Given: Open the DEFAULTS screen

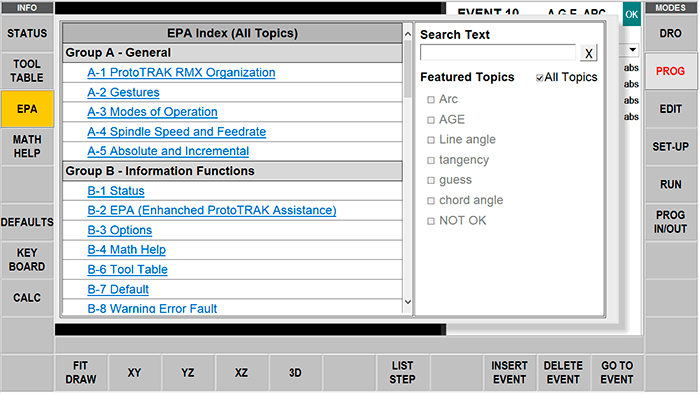Looking at the screenshot, I should [x=27, y=222].
